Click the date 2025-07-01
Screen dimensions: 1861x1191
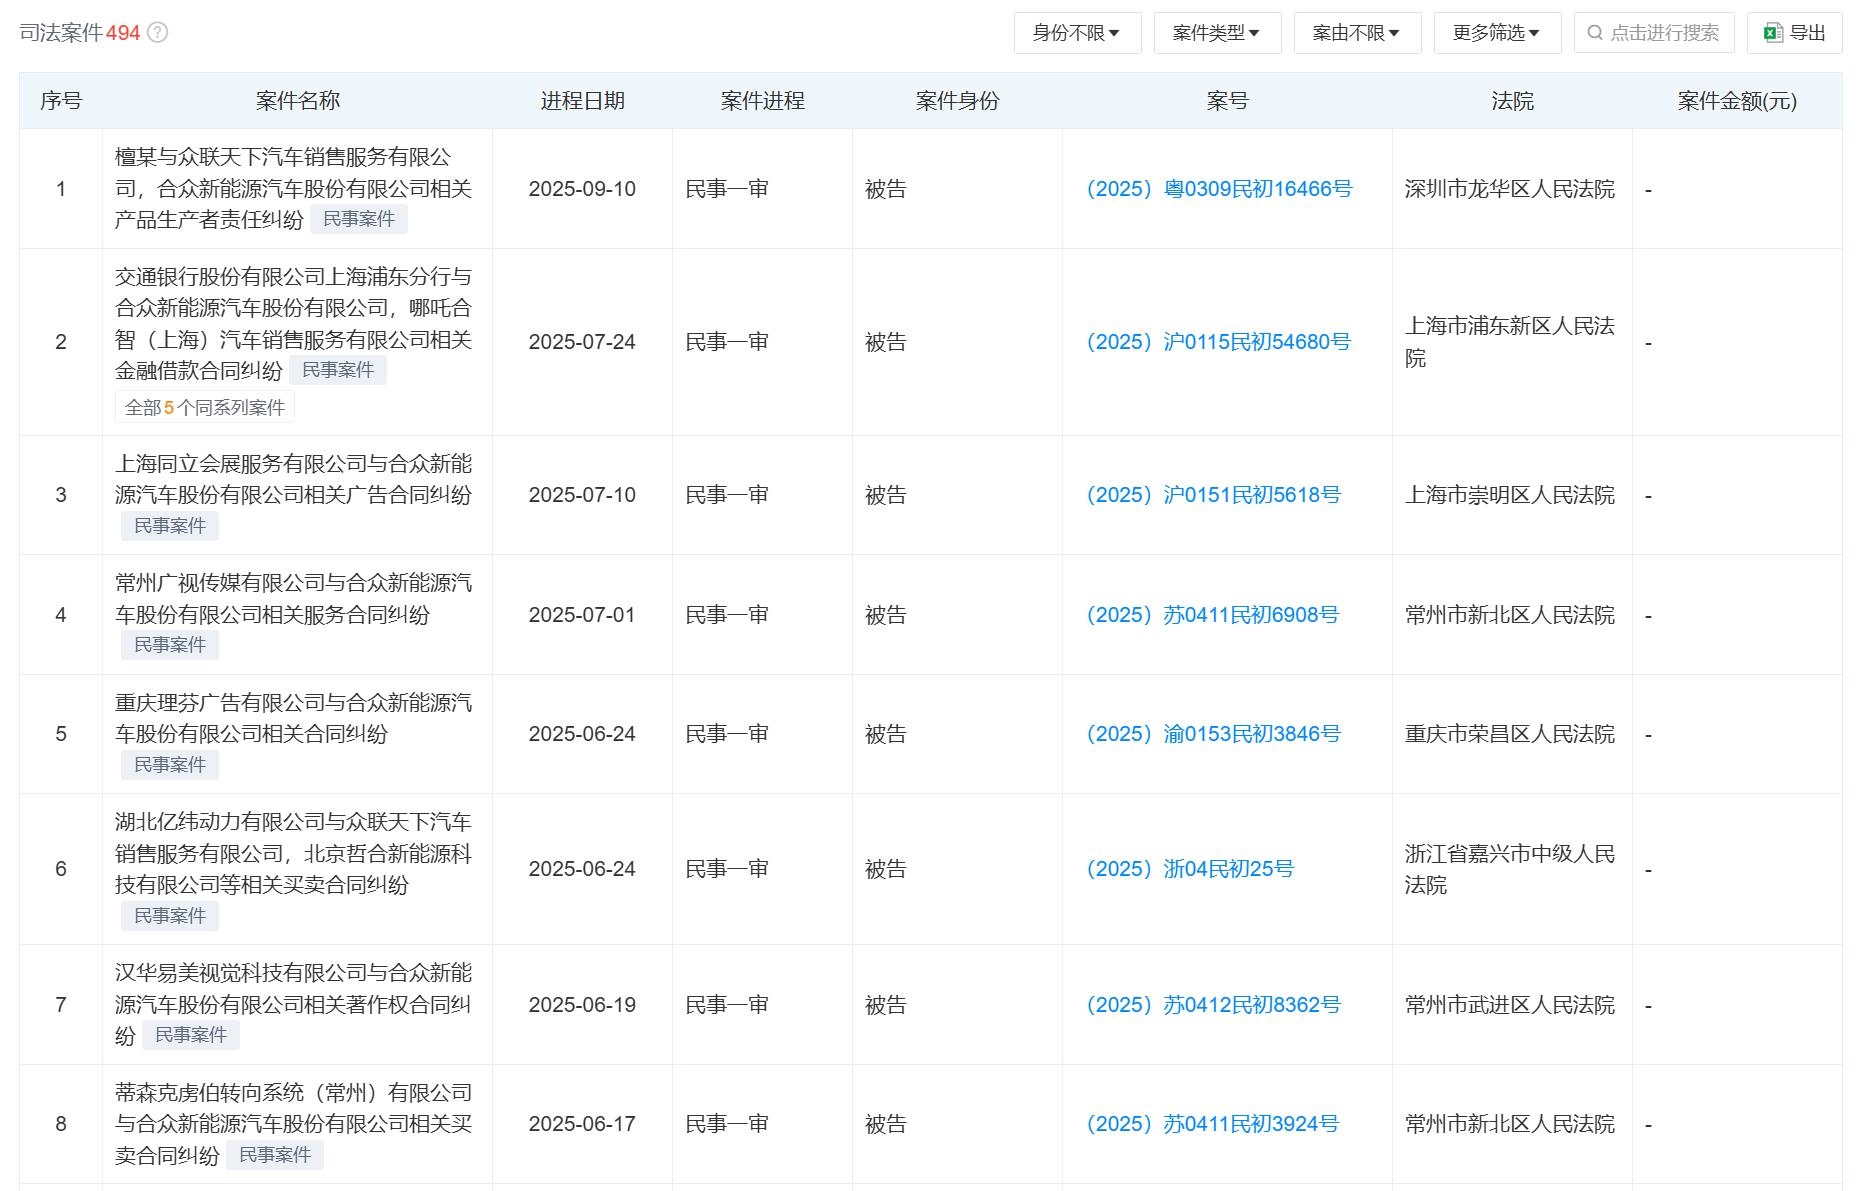pyautogui.click(x=582, y=615)
